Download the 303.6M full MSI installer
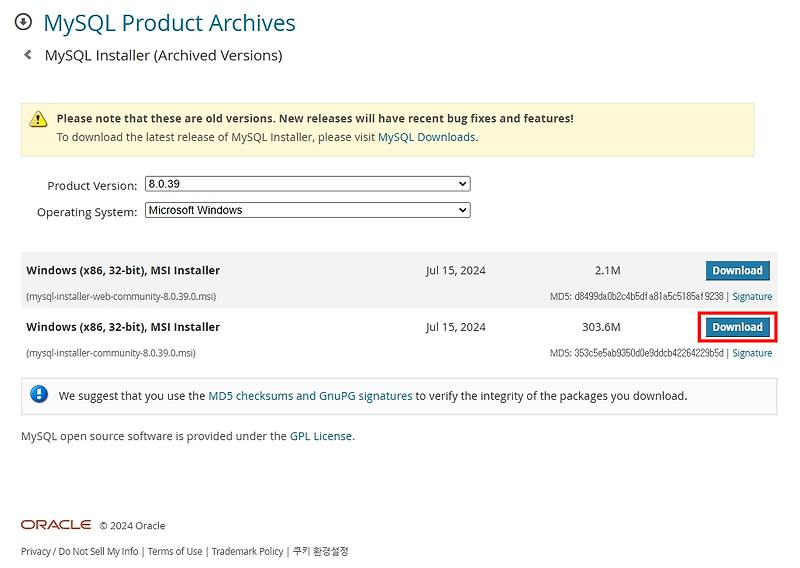This screenshot has height=568, width=800. [x=737, y=327]
